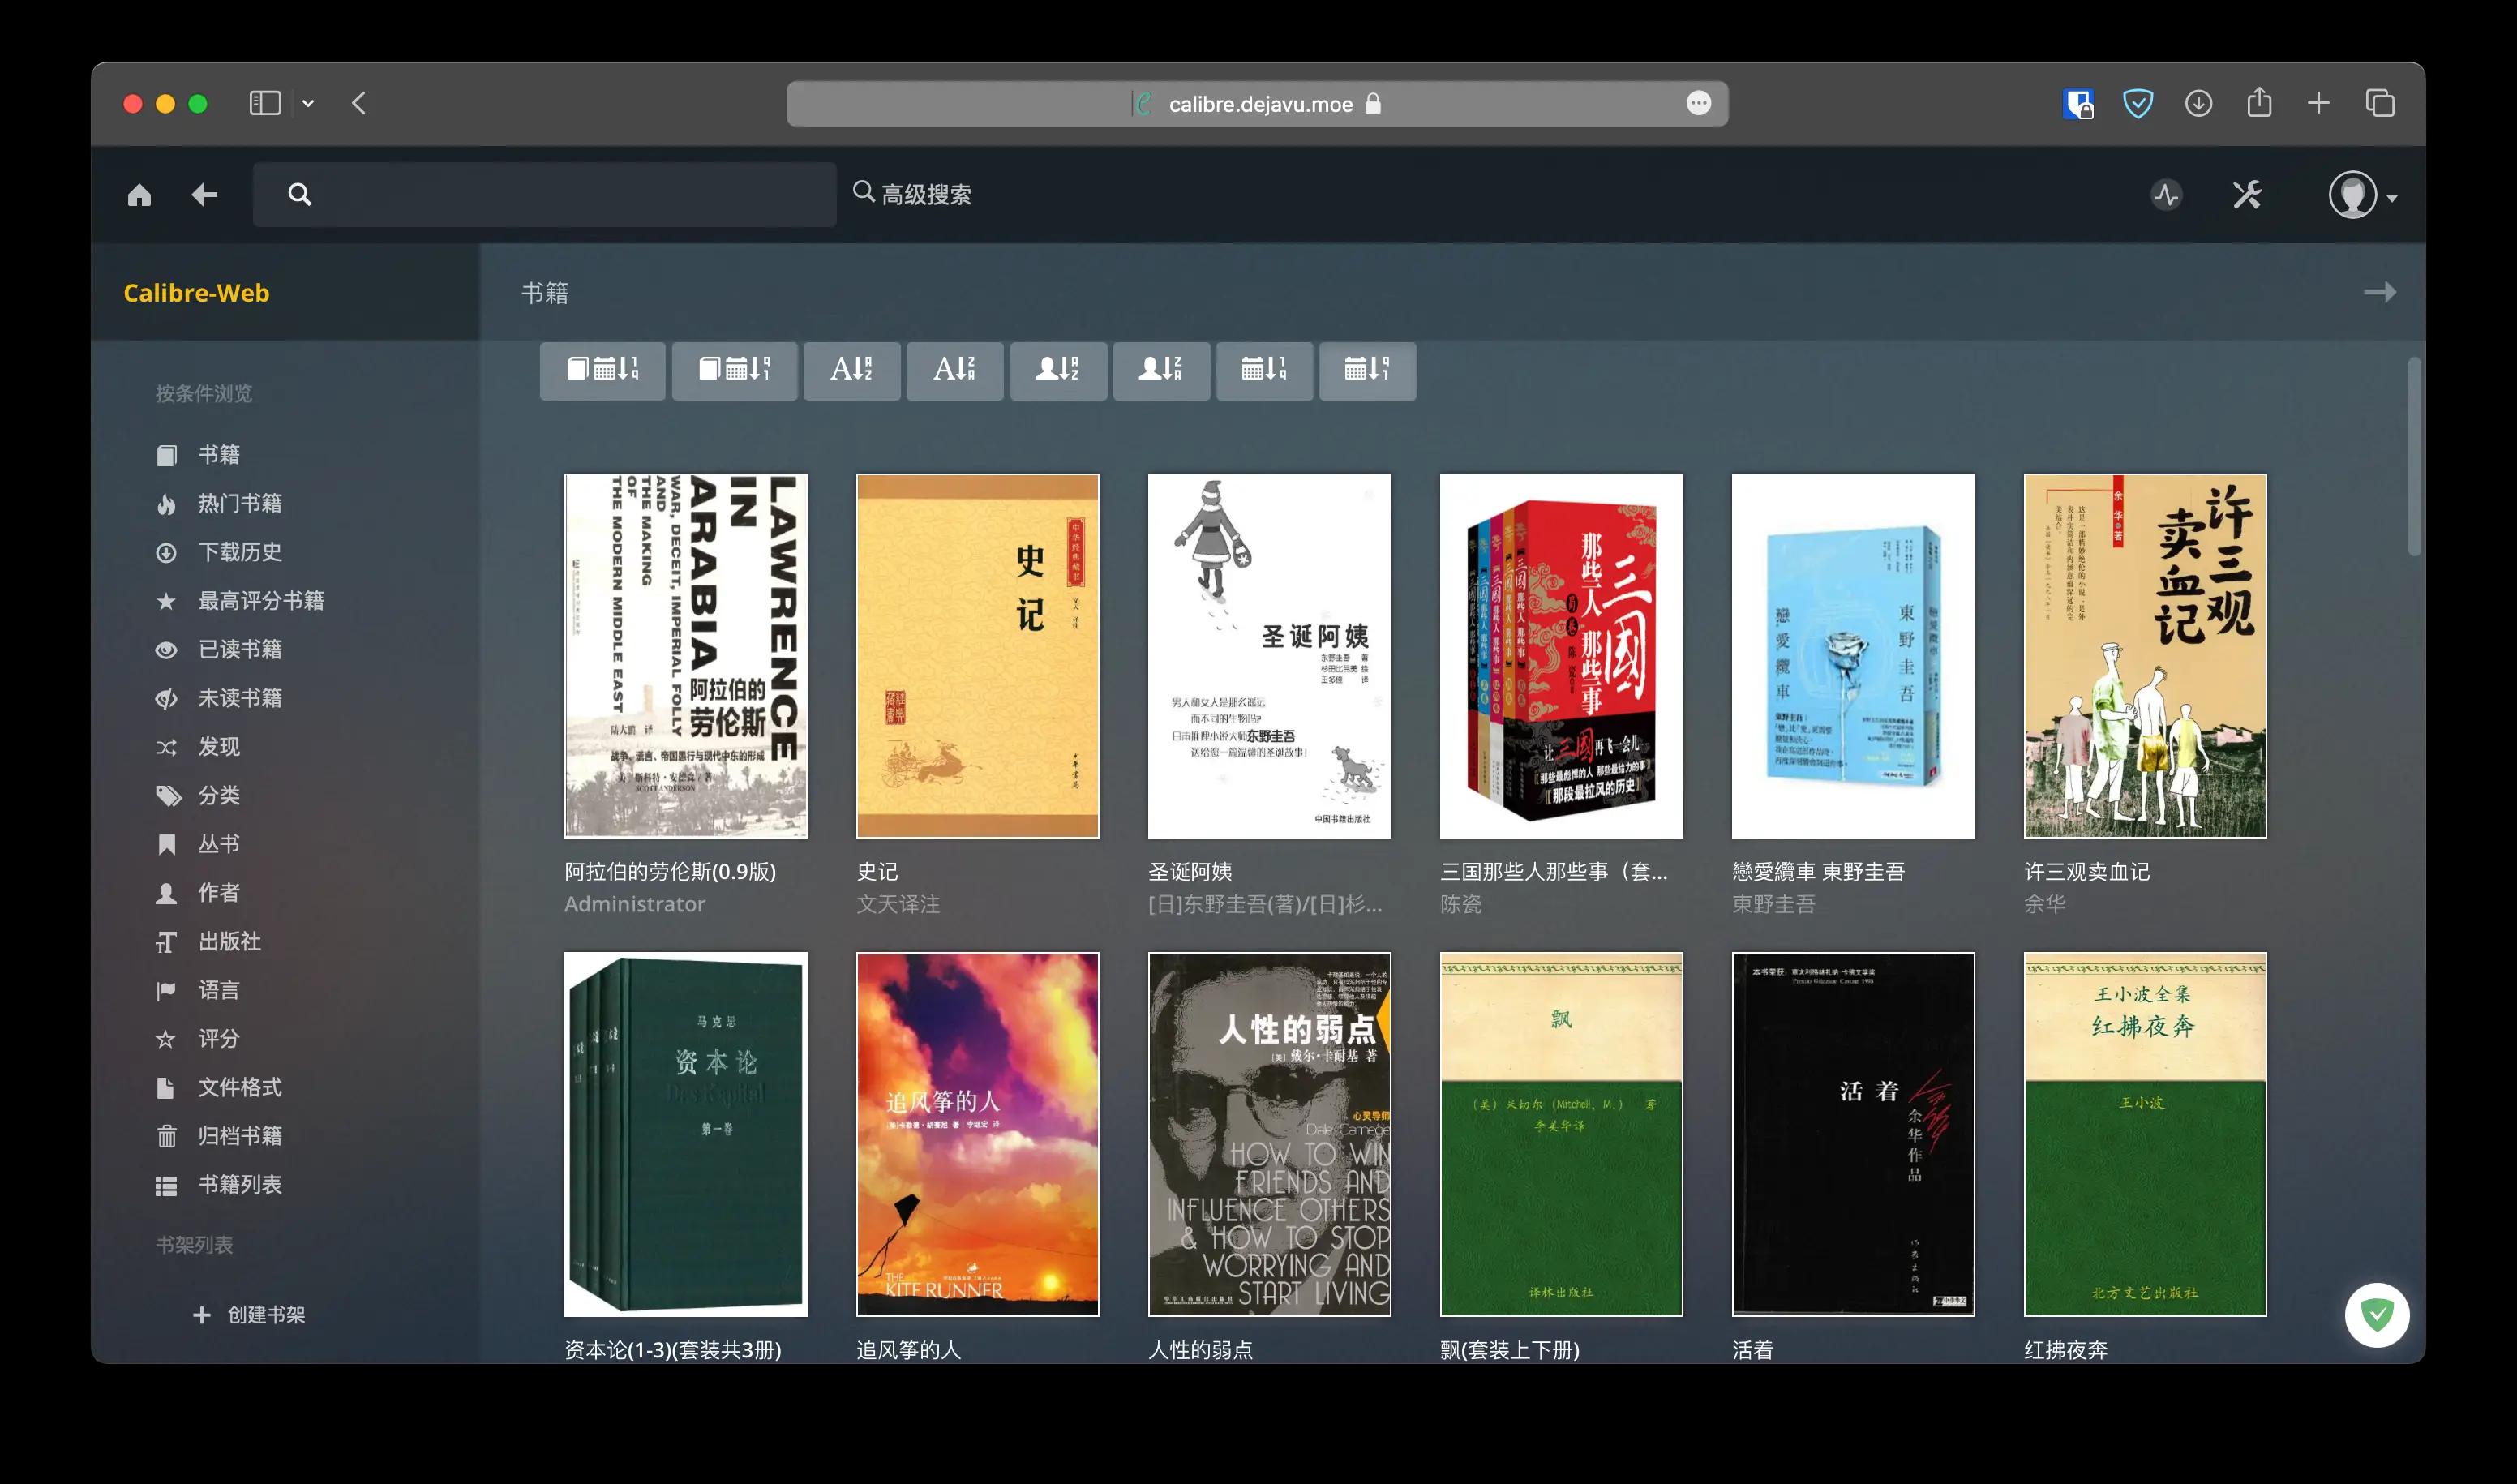Open 许三观卖血记 book cover
Viewport: 2517px width, 1484px height.
tap(2145, 656)
